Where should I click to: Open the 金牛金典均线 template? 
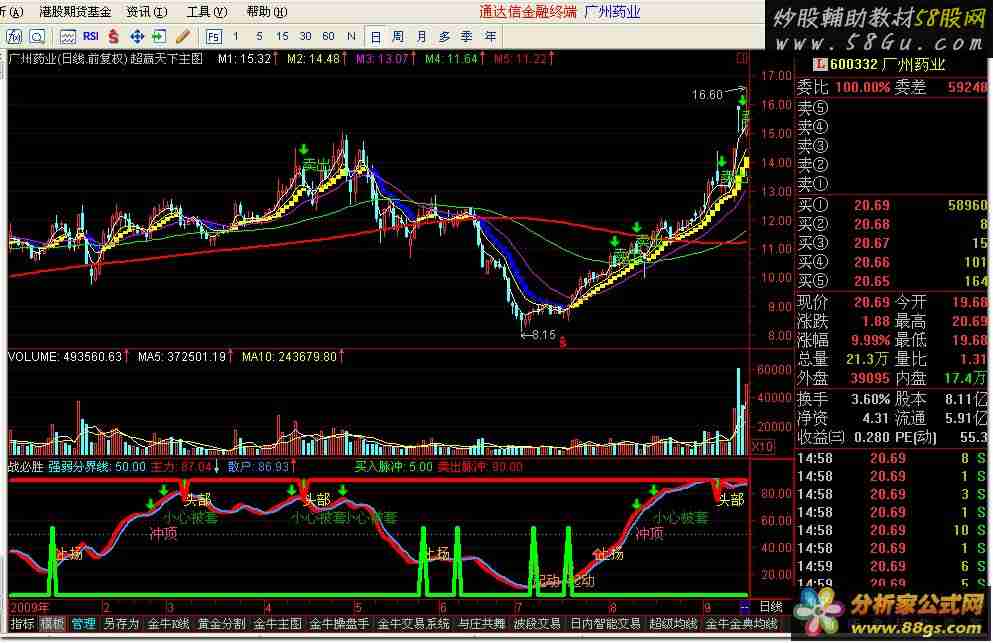coord(741,624)
